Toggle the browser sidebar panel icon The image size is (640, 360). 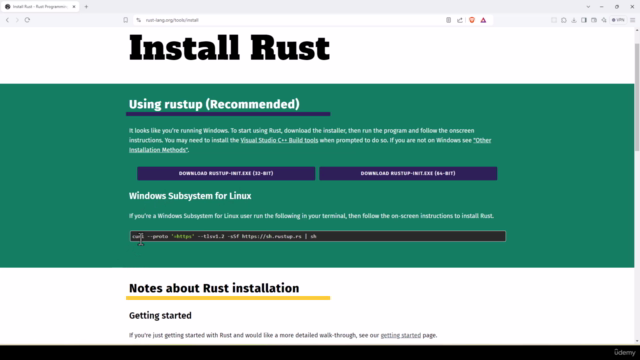[x=584, y=20]
